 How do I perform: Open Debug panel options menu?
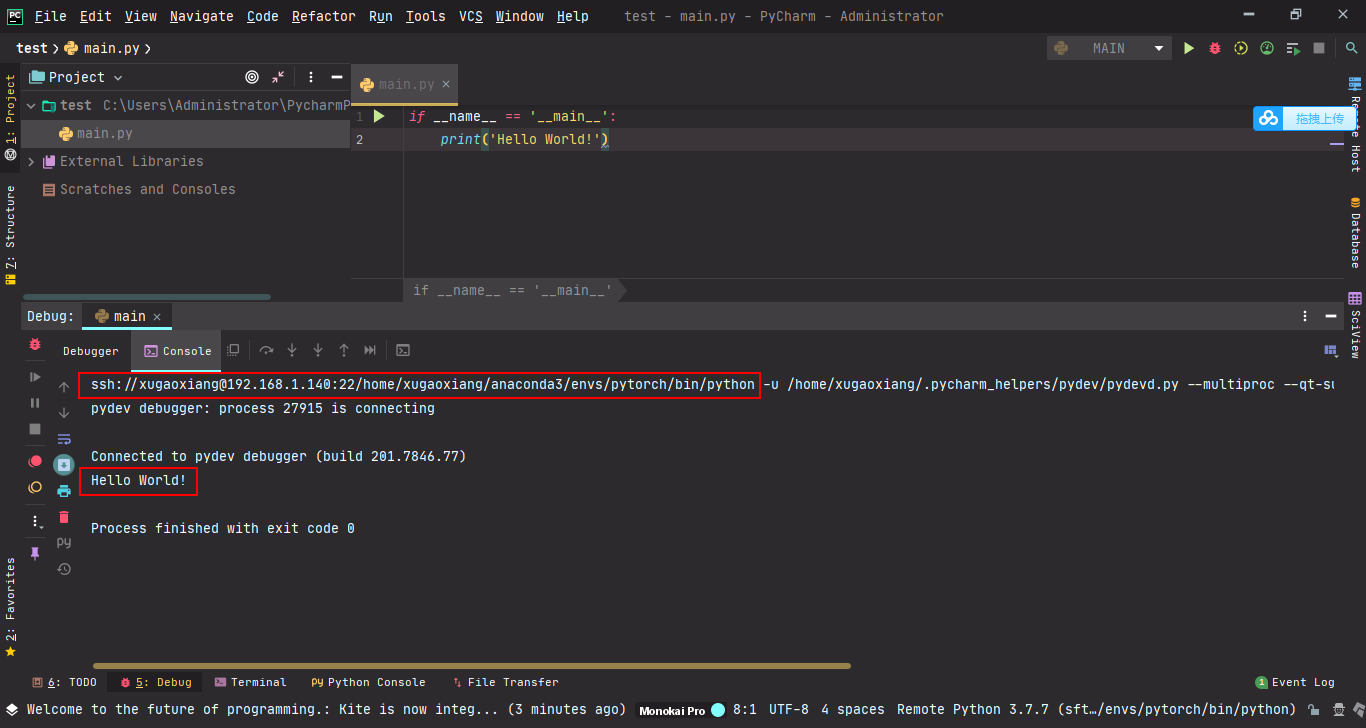pyautogui.click(x=1305, y=316)
